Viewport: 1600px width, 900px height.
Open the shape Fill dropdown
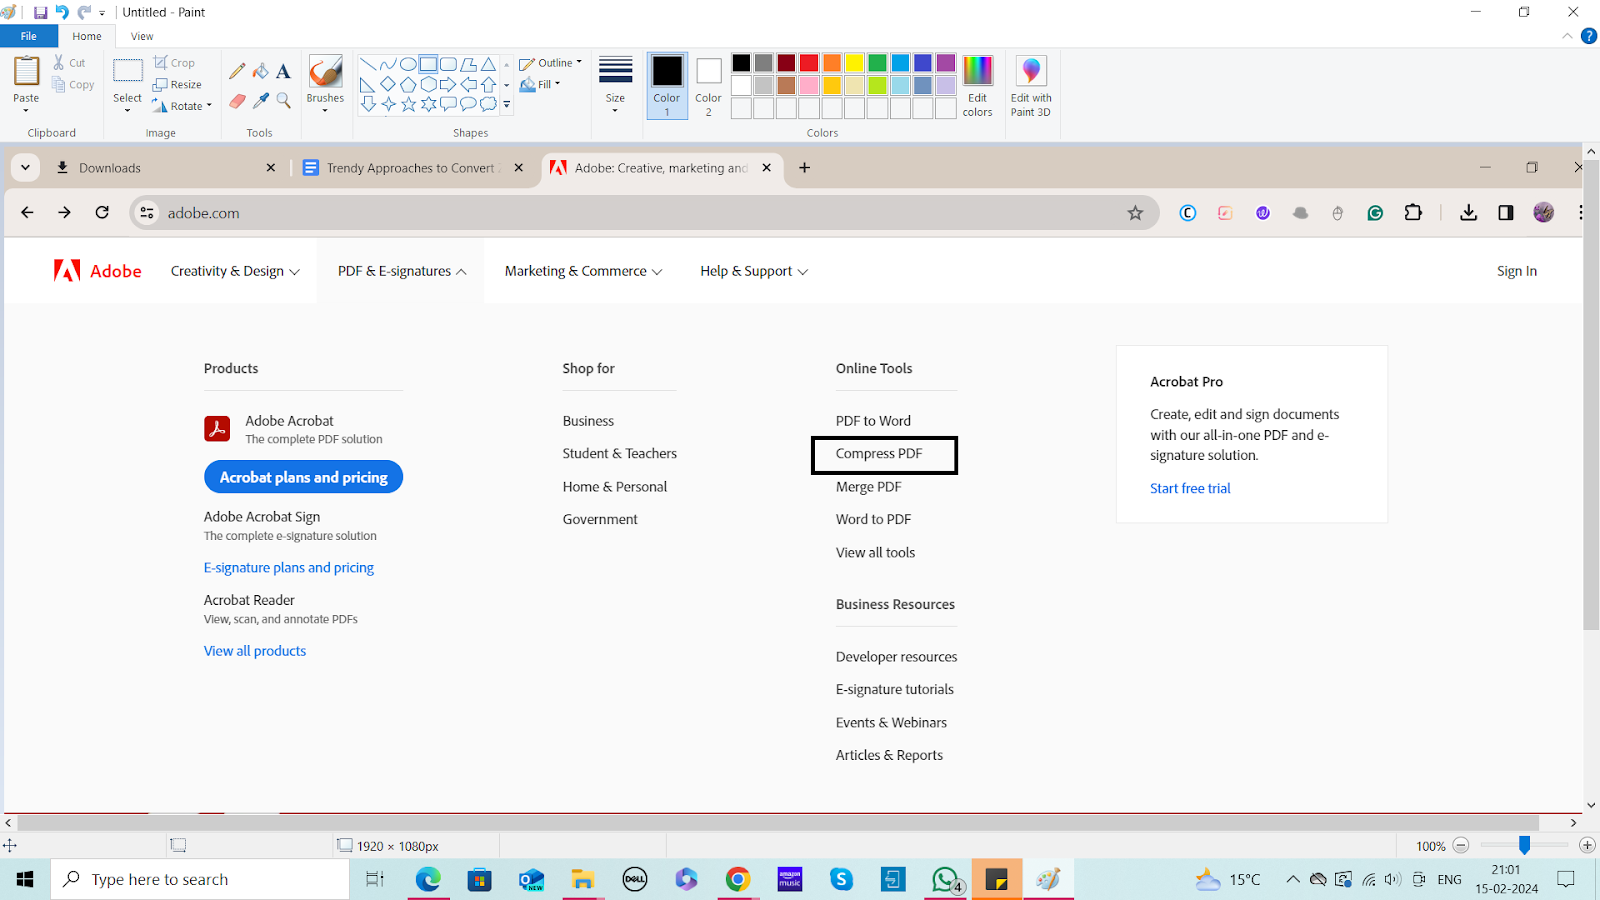(541, 85)
